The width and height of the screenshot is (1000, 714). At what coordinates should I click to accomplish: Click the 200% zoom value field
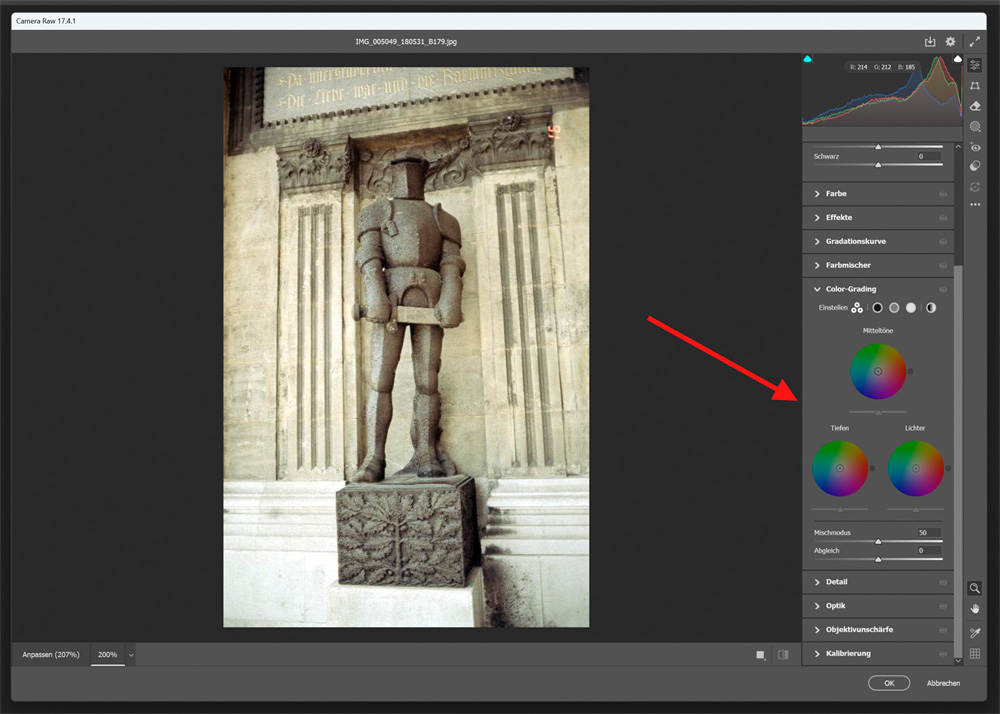(108, 655)
